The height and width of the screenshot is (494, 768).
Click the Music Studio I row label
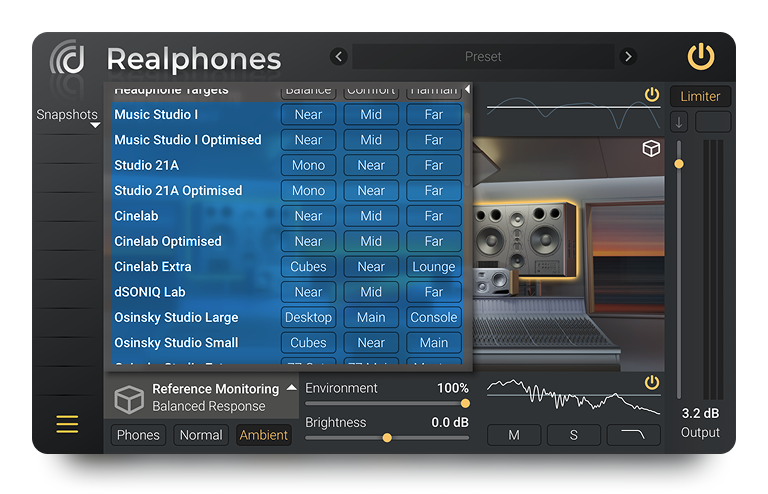click(156, 115)
